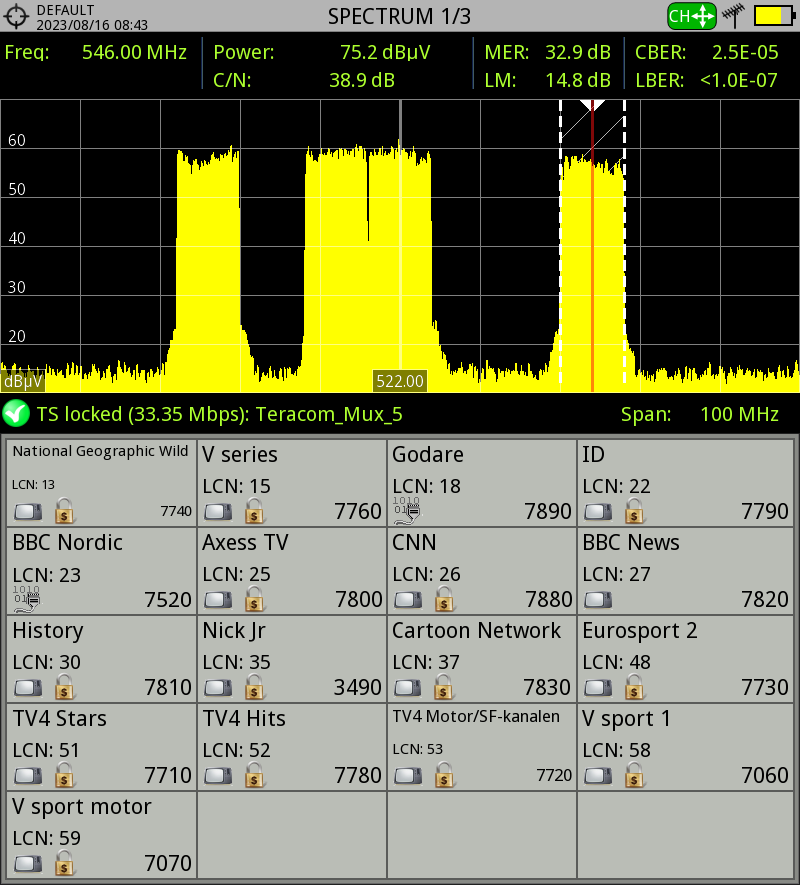Select the Godare service cell
The height and width of the screenshot is (885, 800).
482,483
